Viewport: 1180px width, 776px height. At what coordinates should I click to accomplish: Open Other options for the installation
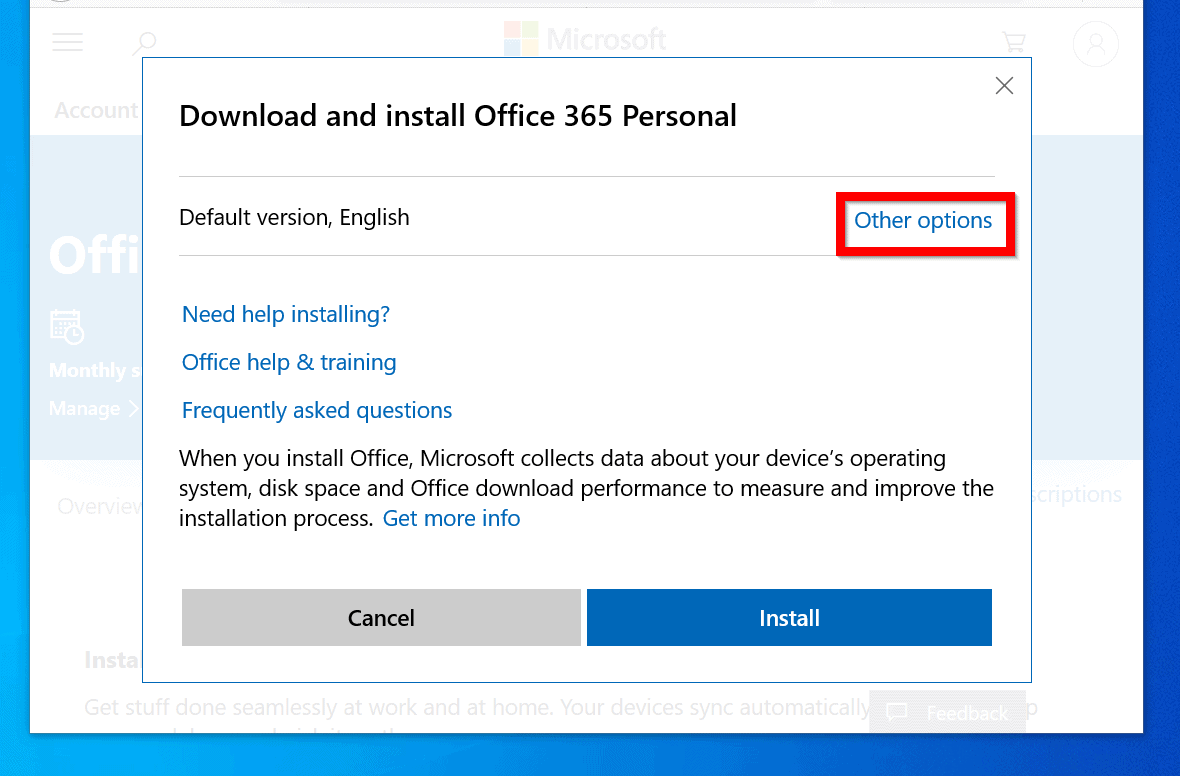click(923, 221)
